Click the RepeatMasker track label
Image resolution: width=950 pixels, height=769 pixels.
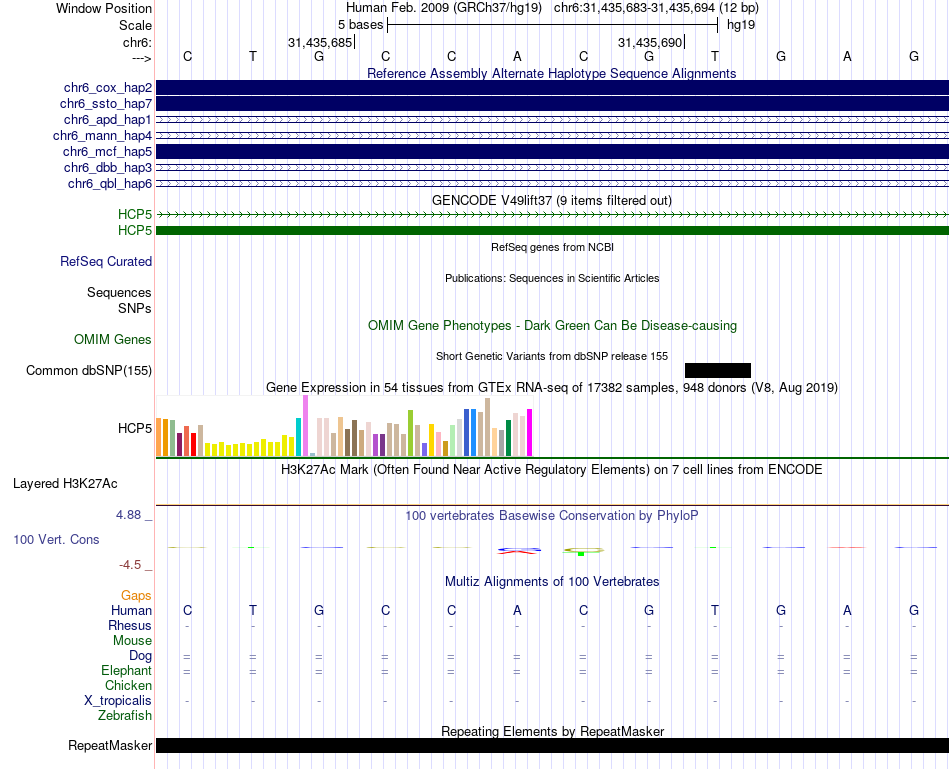pyautogui.click(x=110, y=745)
